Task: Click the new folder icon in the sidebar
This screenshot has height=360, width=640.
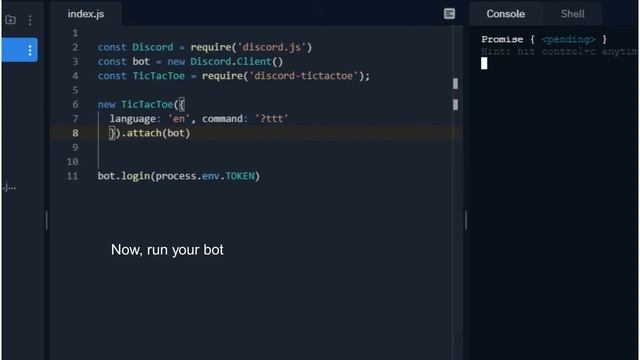Action: coord(11,20)
